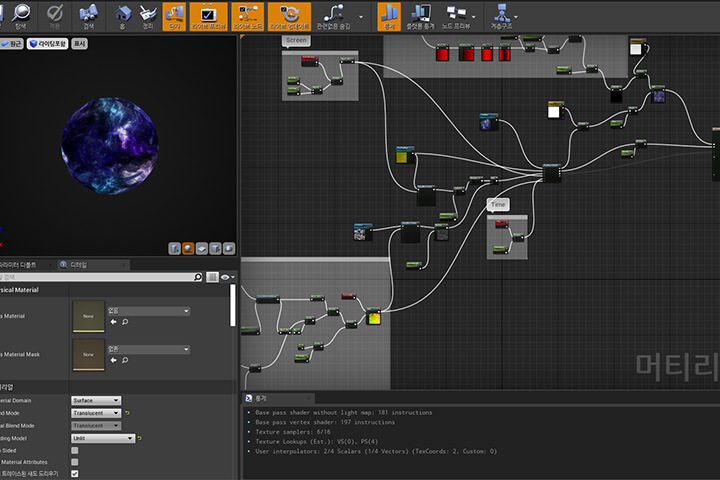
Task: Open the Hierarchy dropdown arrow
Action: 516,17
